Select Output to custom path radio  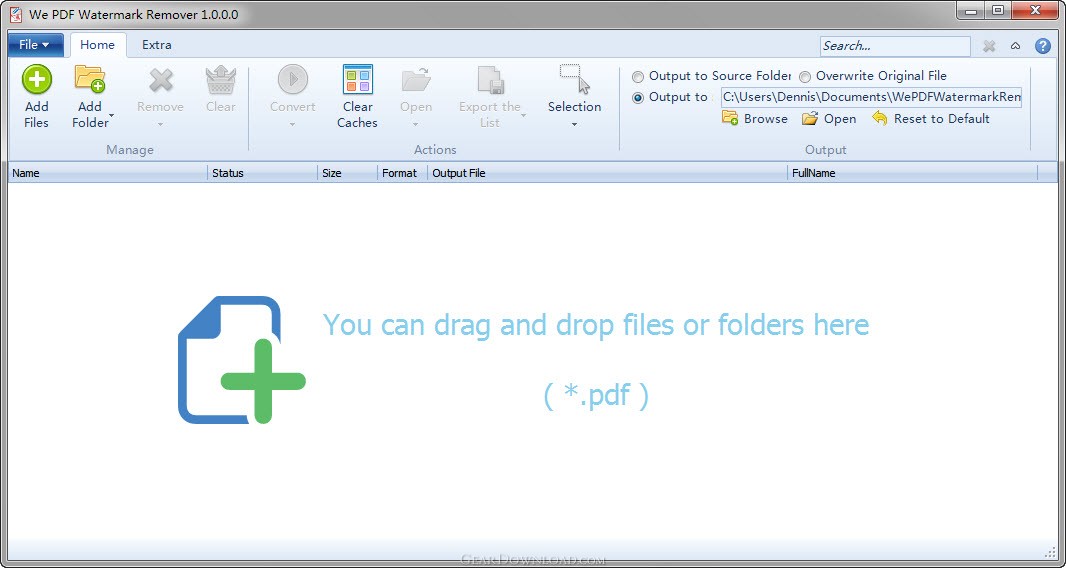(x=638, y=98)
